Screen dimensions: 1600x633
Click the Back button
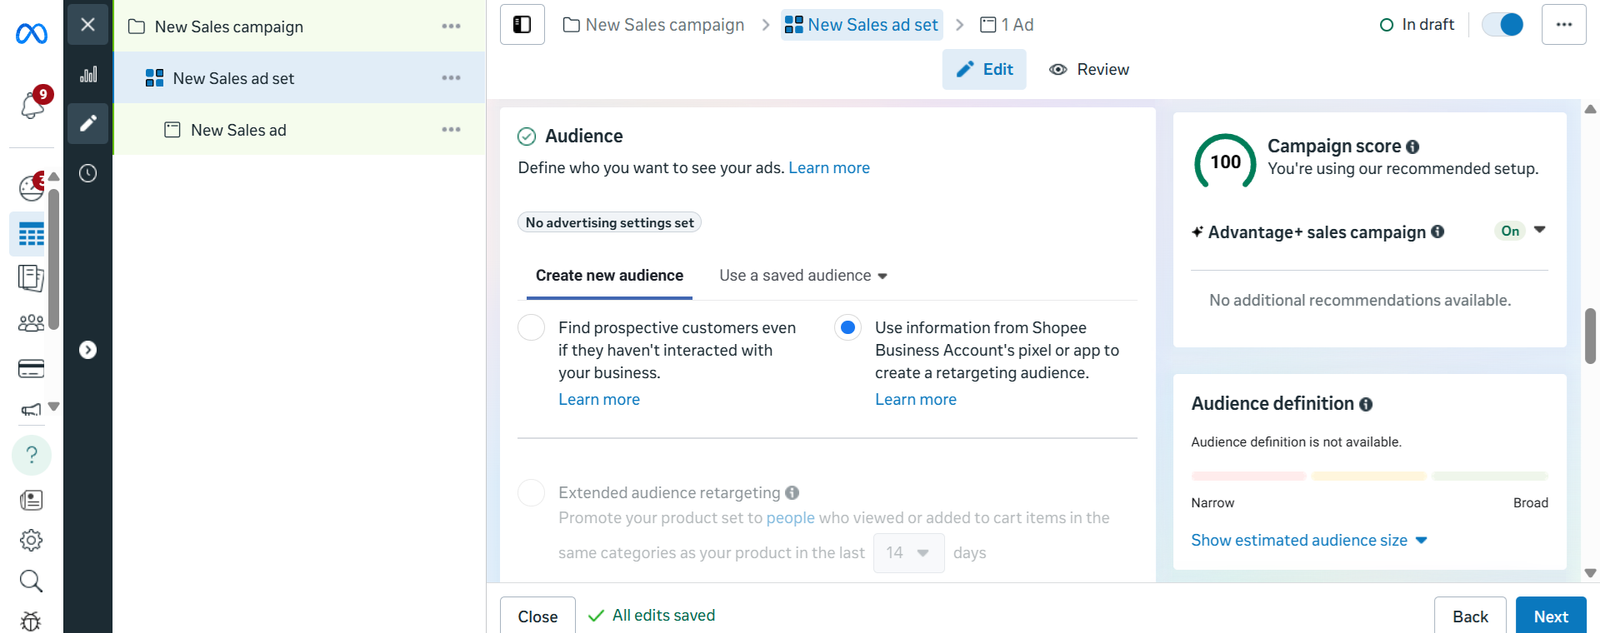point(1469,616)
